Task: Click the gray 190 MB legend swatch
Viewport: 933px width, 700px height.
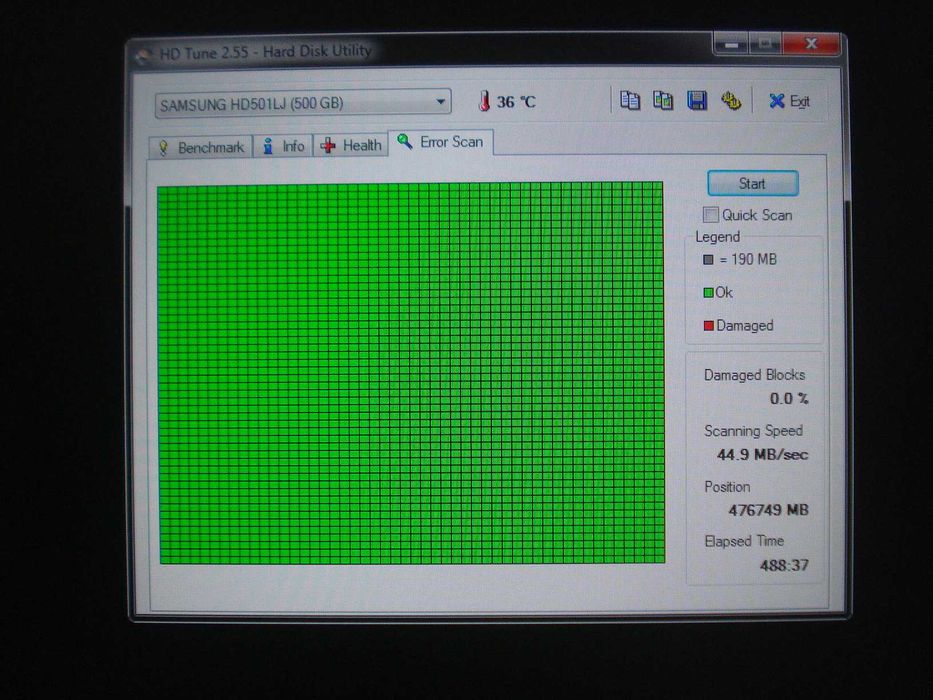Action: click(708, 260)
